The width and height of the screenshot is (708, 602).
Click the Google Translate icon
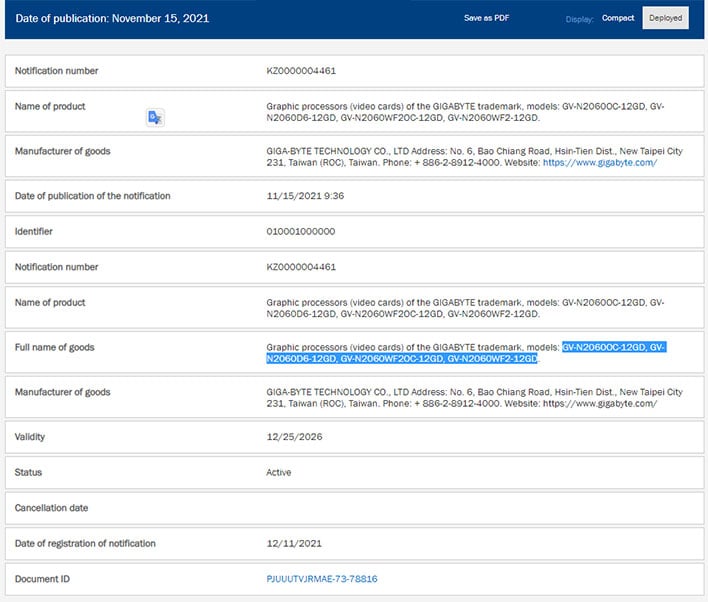click(155, 117)
